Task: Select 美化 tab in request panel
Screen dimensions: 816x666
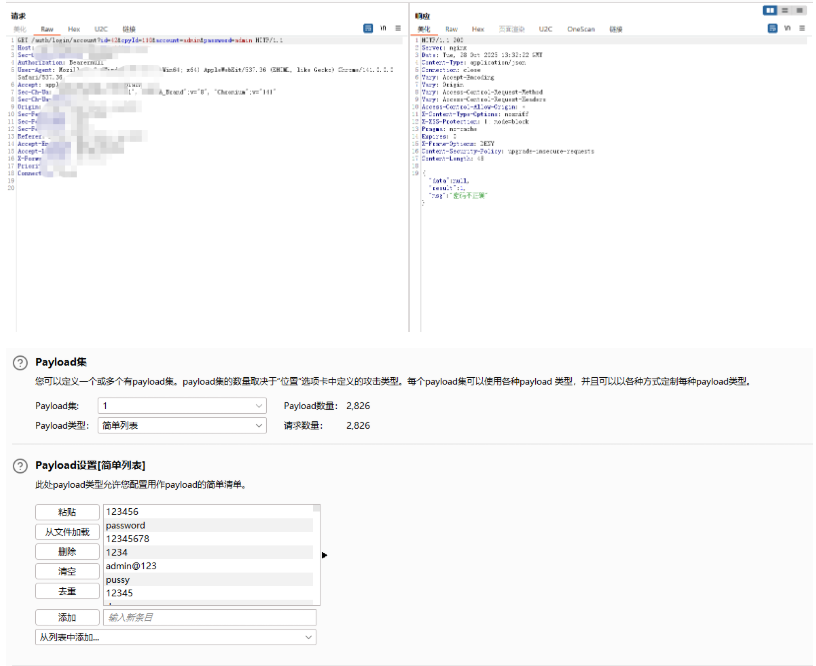Action: (20, 29)
